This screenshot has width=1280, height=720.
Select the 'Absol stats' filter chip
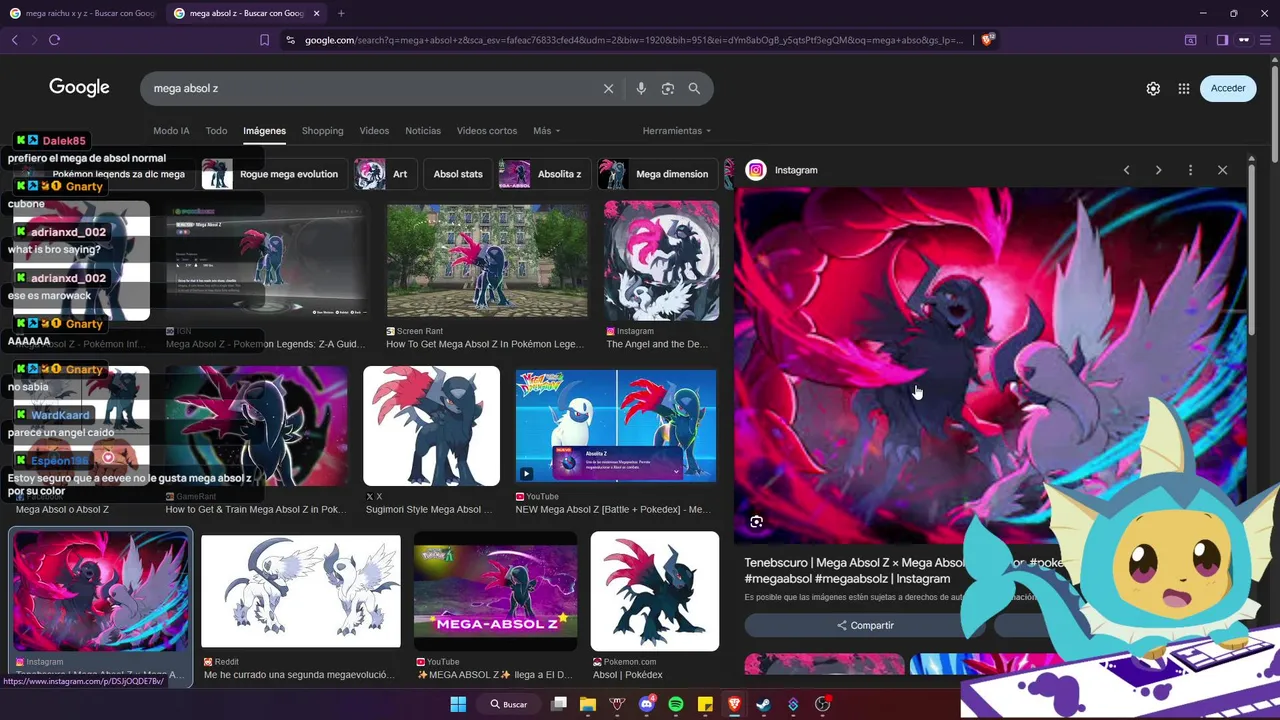(458, 174)
